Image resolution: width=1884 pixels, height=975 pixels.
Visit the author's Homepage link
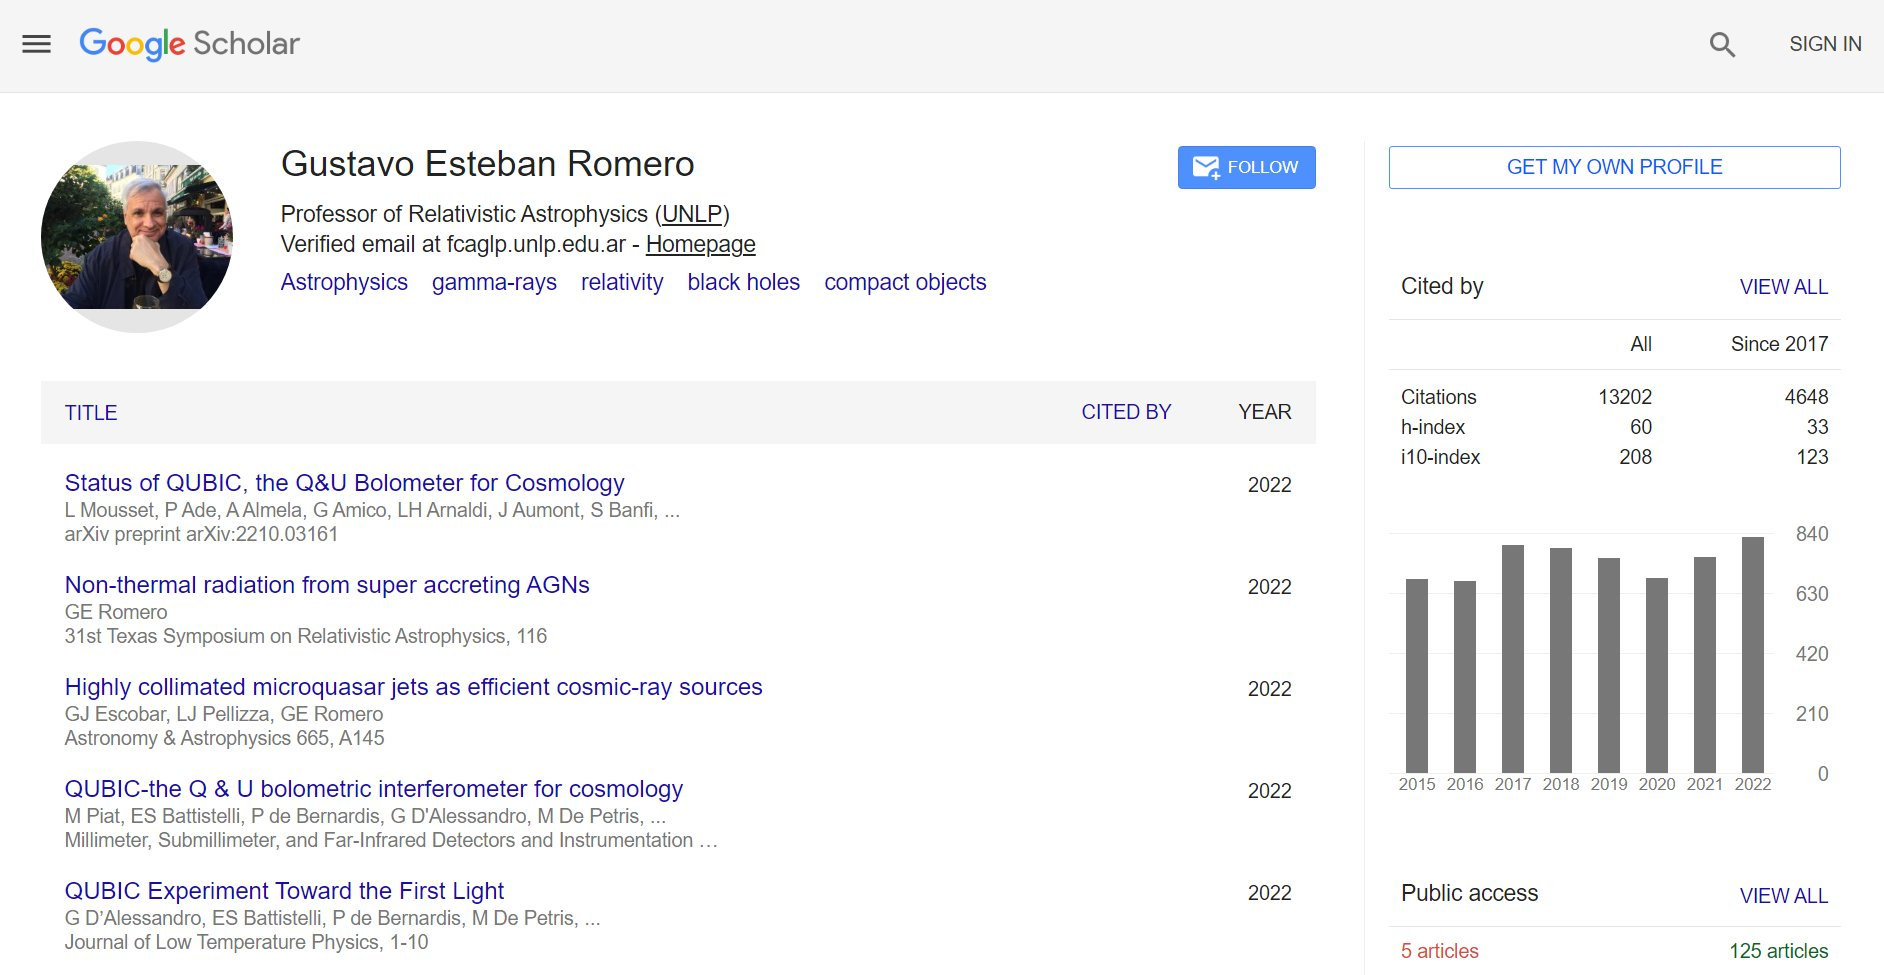[700, 244]
